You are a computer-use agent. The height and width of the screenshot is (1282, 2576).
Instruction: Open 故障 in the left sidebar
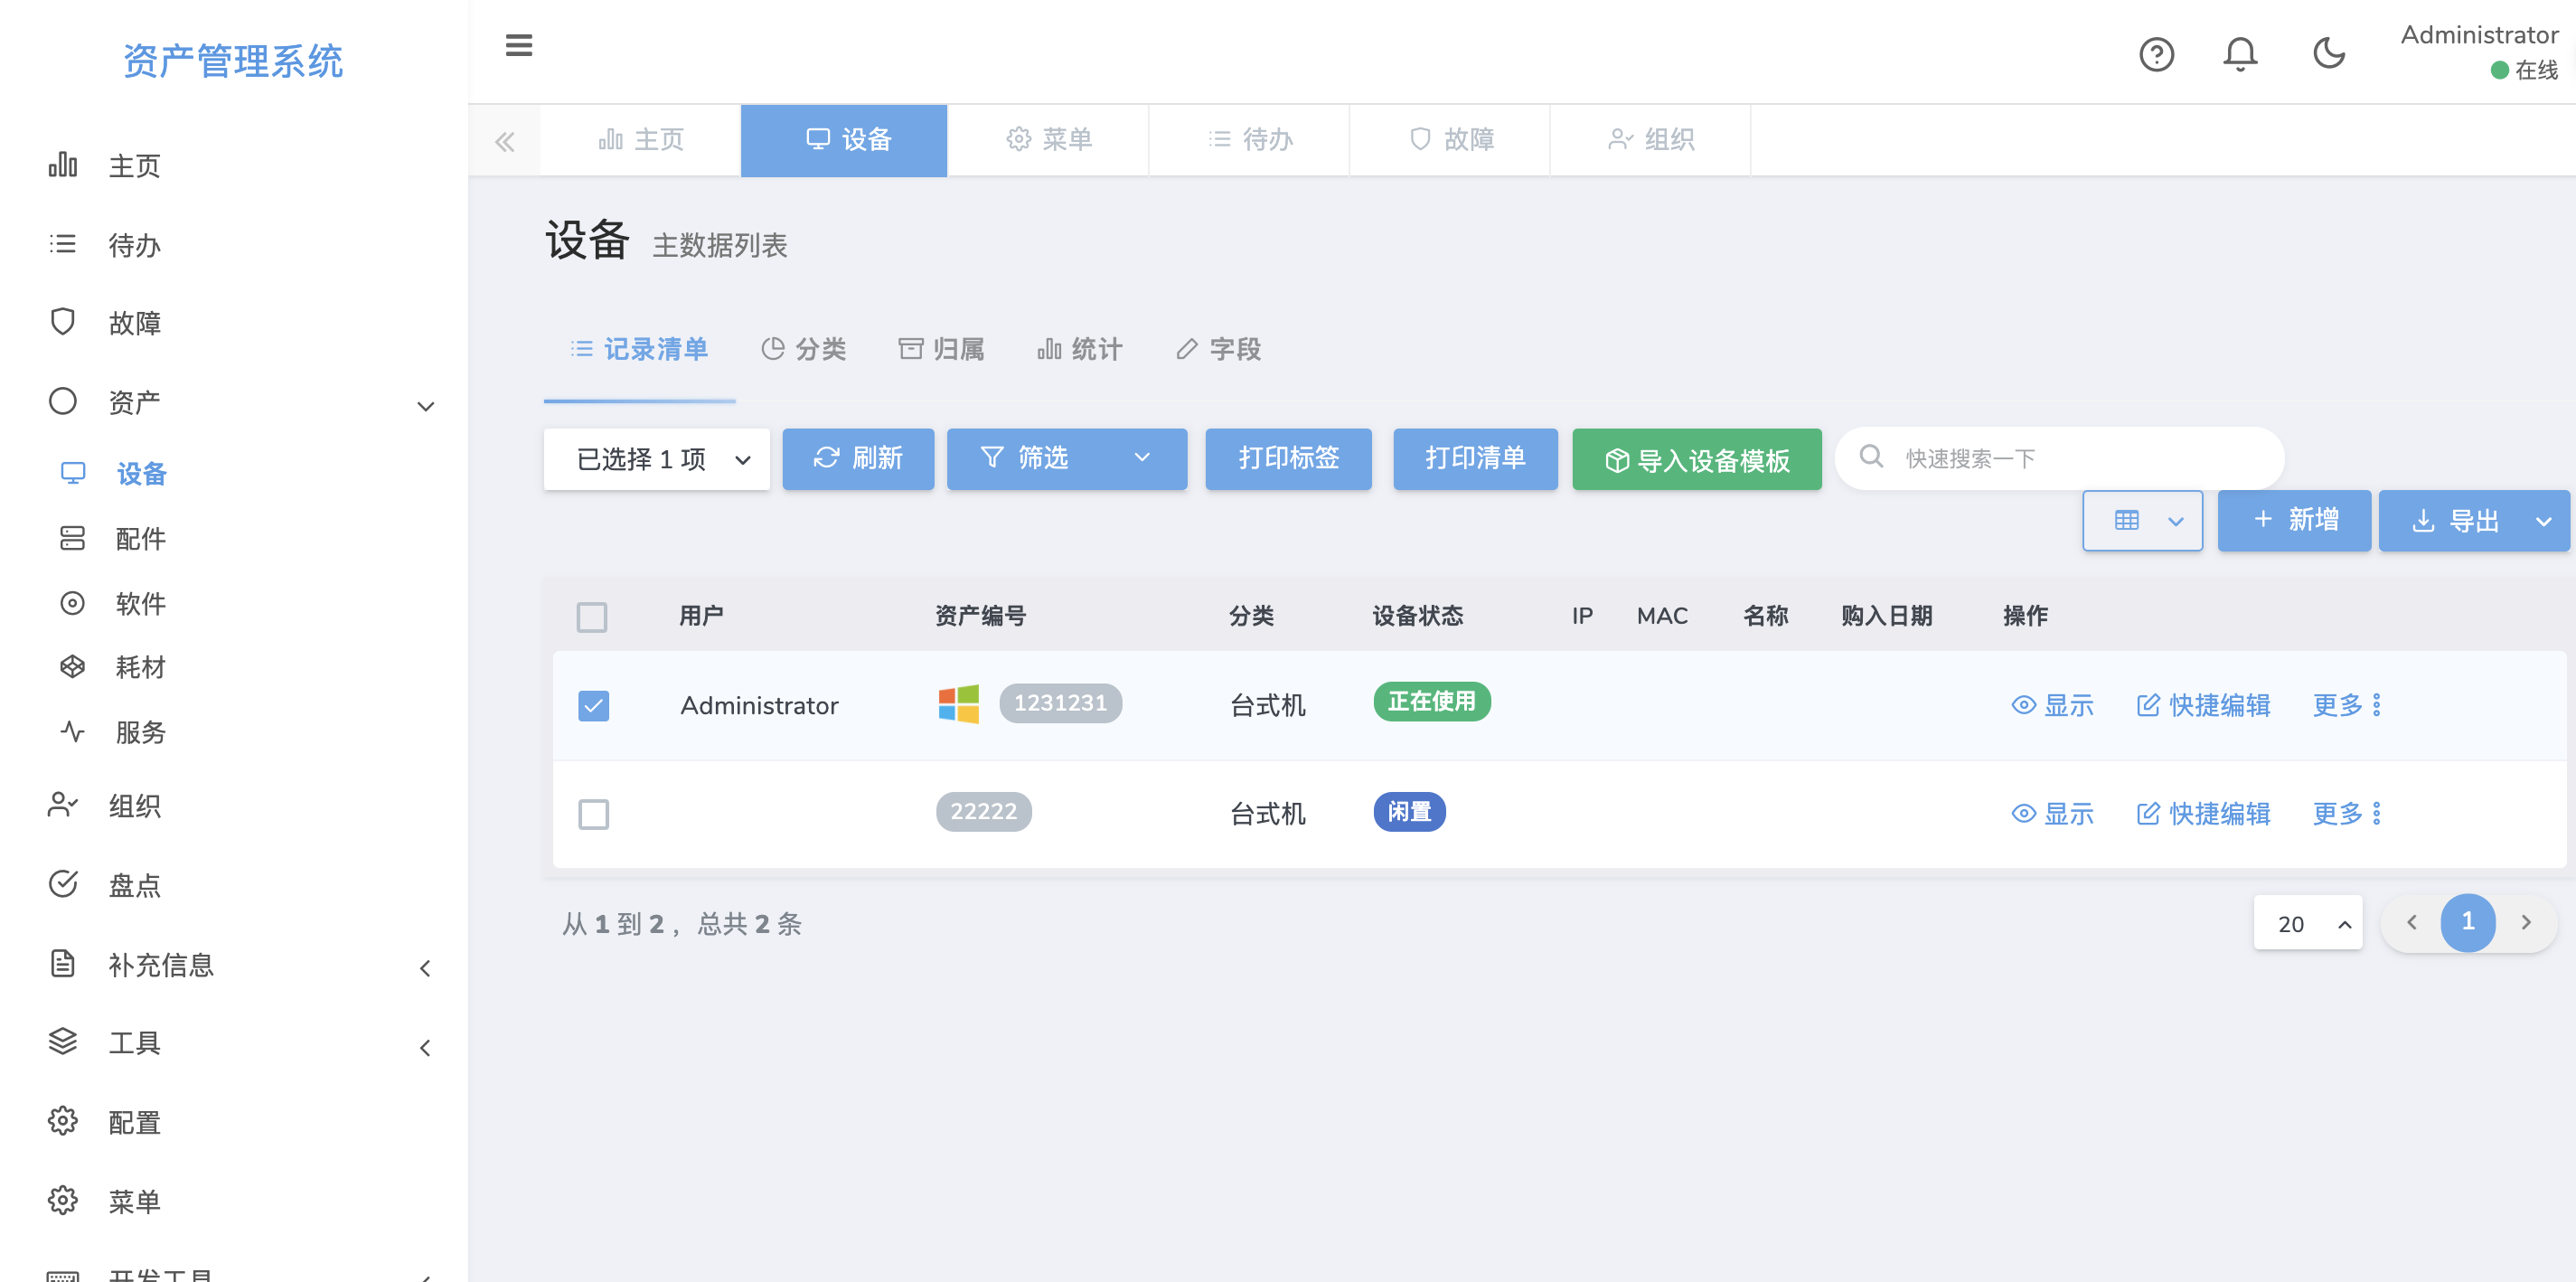134,322
